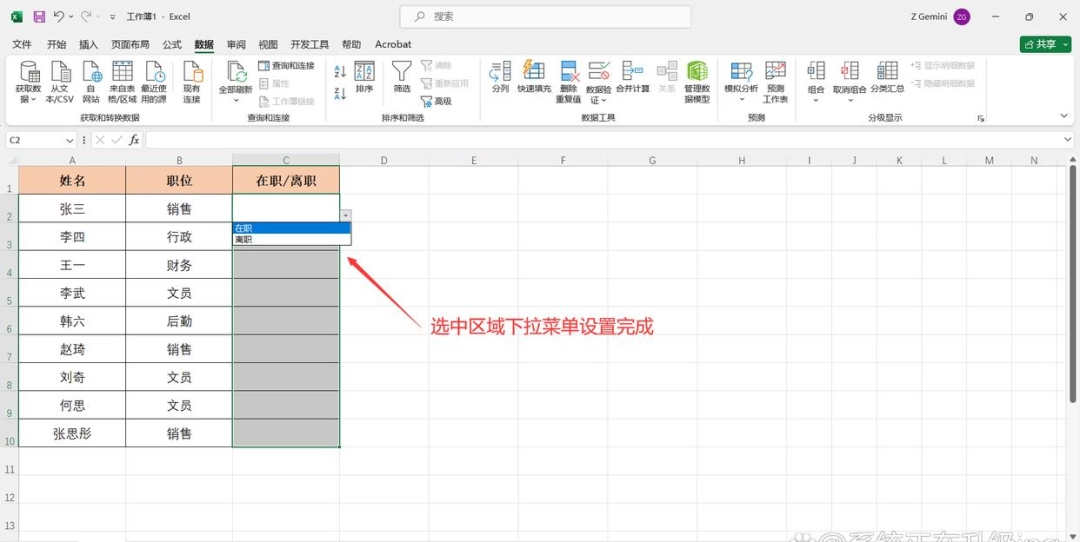Click header cell 姓名
Viewport: 1080px width, 542px height.
pos(72,180)
